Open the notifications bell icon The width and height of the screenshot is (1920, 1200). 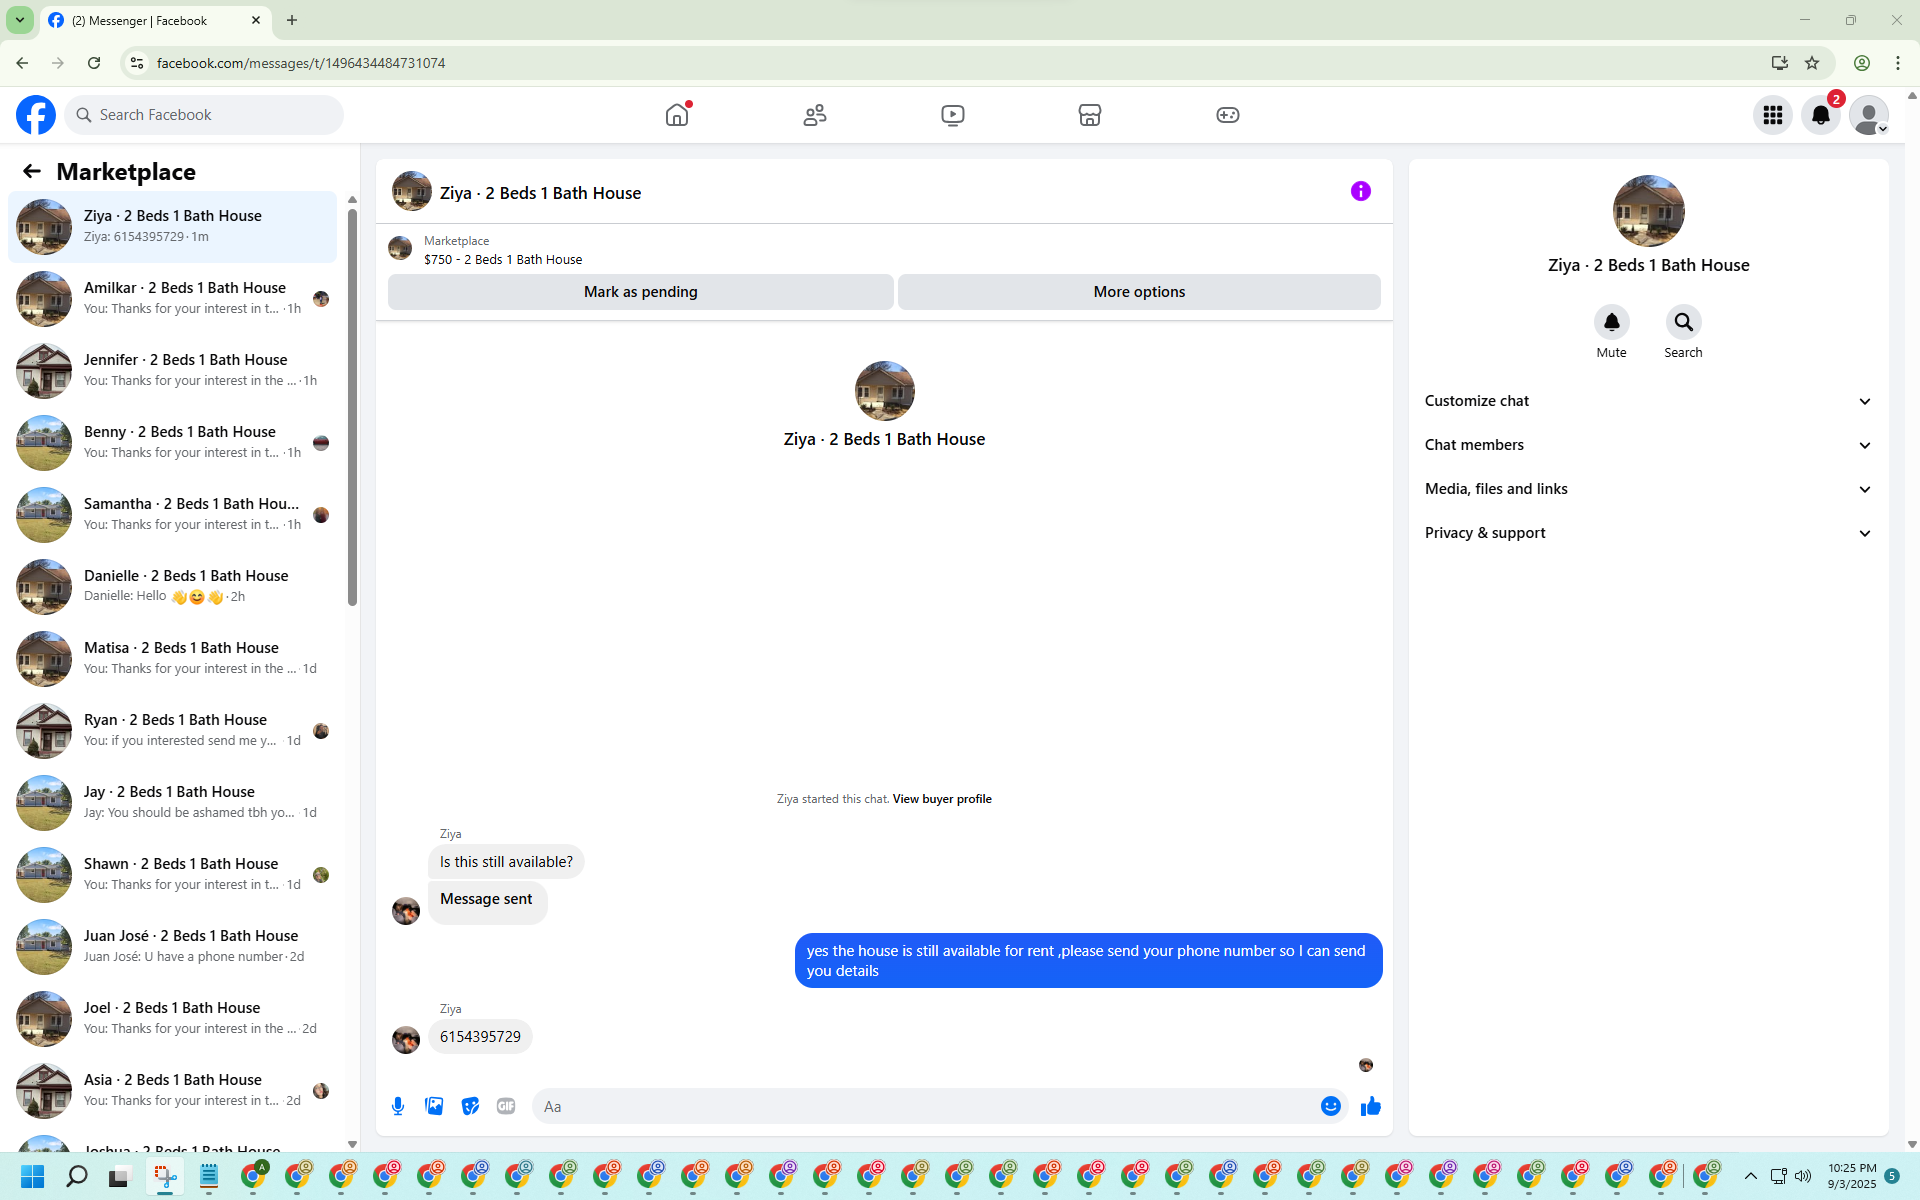click(x=1821, y=115)
